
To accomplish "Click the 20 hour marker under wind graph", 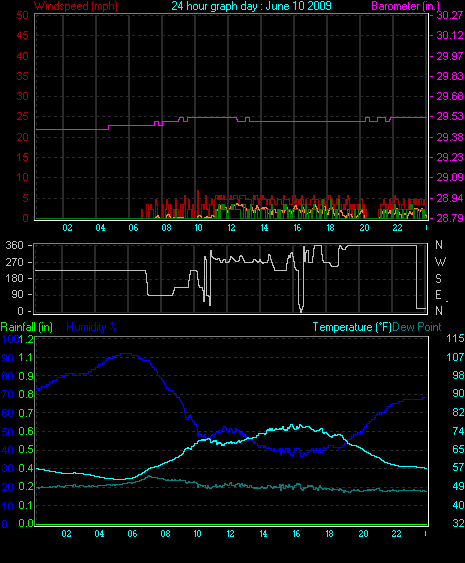I will click(364, 228).
